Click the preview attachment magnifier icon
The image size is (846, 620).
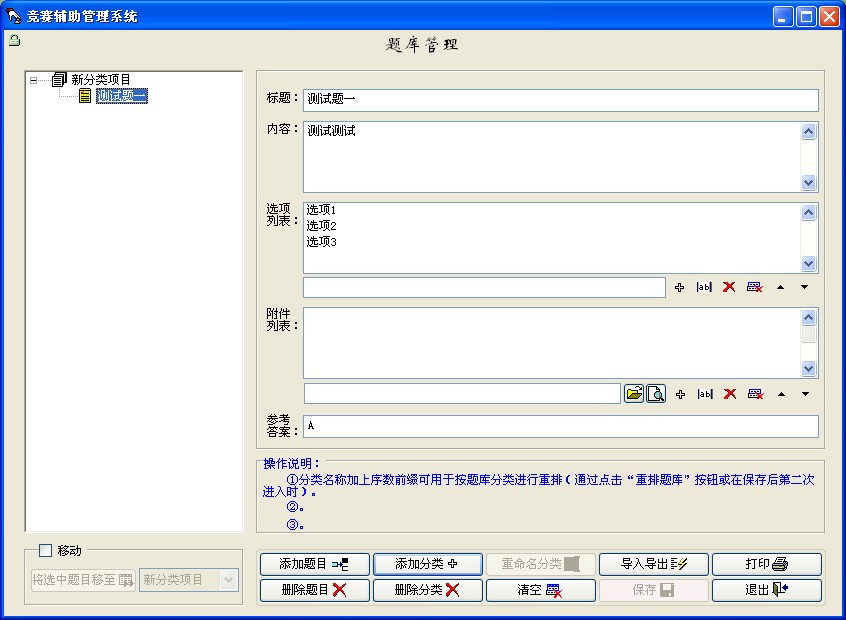656,393
